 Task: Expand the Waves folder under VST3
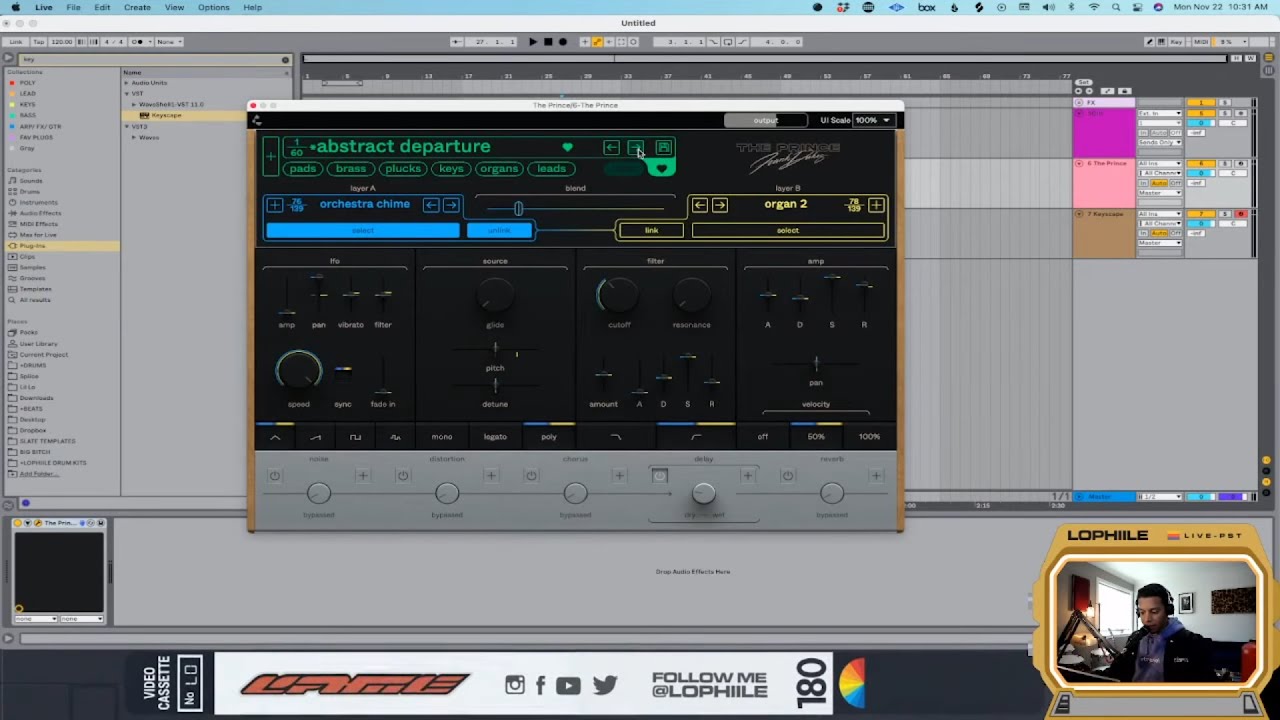pyautogui.click(x=133, y=137)
